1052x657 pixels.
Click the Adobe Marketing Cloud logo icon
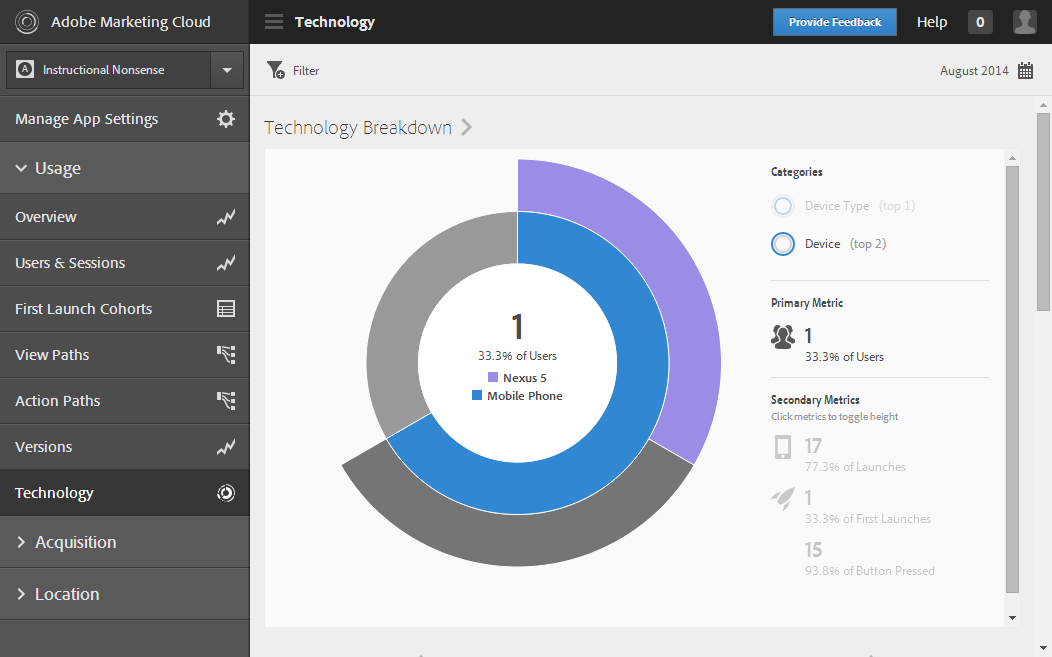tap(27, 22)
